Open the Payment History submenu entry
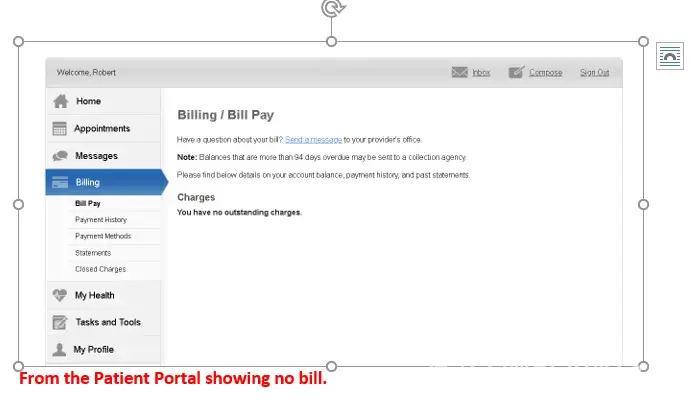The image size is (691, 420). (x=101, y=219)
